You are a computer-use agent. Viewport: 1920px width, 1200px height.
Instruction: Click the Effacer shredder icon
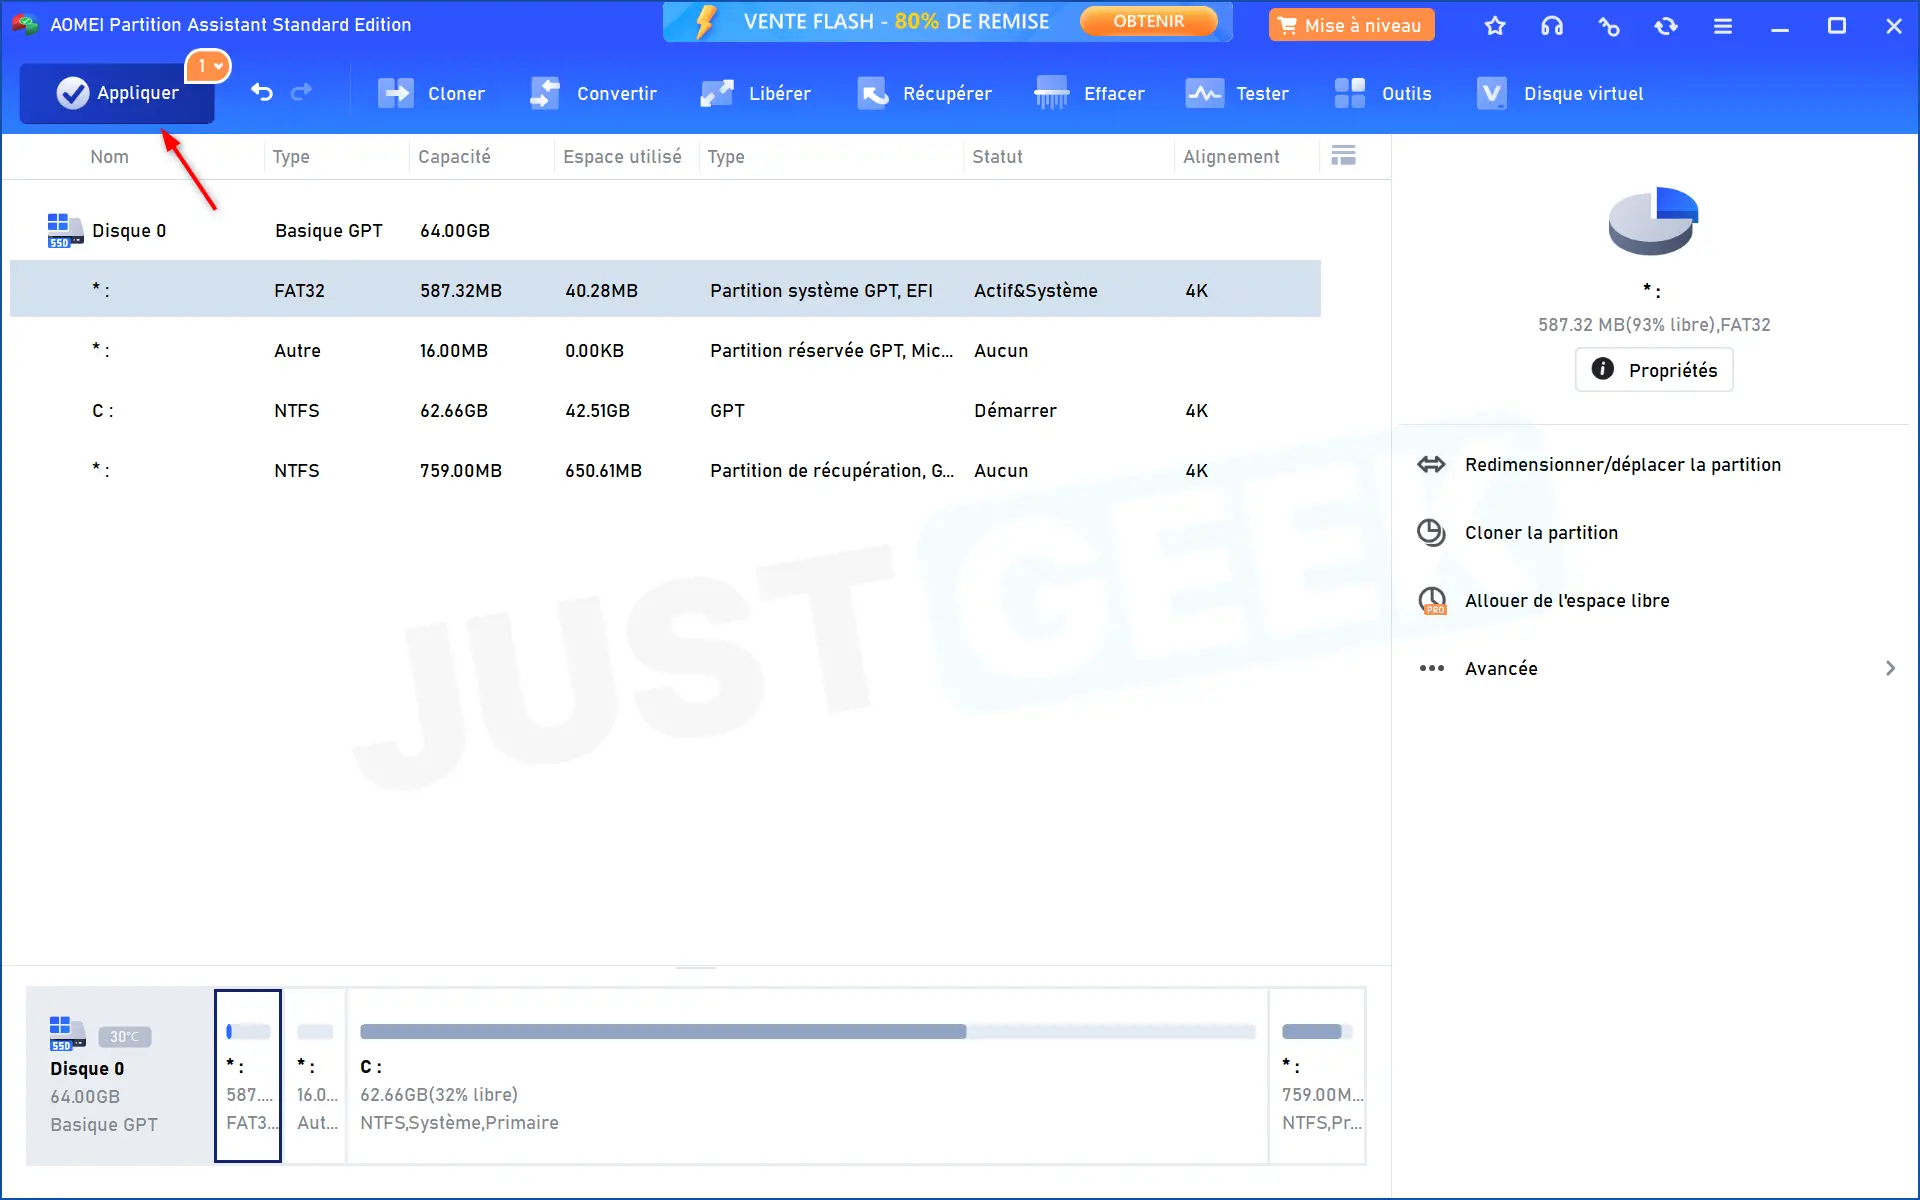(1052, 94)
